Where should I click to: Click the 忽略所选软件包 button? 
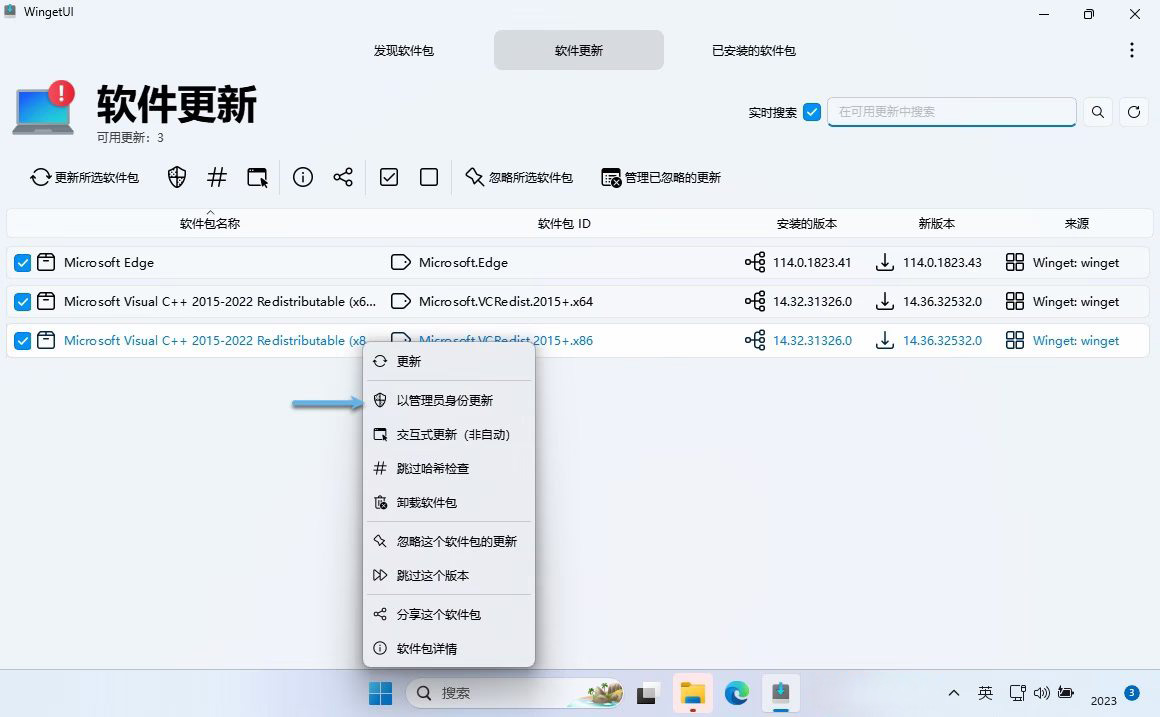pyautogui.click(x=519, y=178)
